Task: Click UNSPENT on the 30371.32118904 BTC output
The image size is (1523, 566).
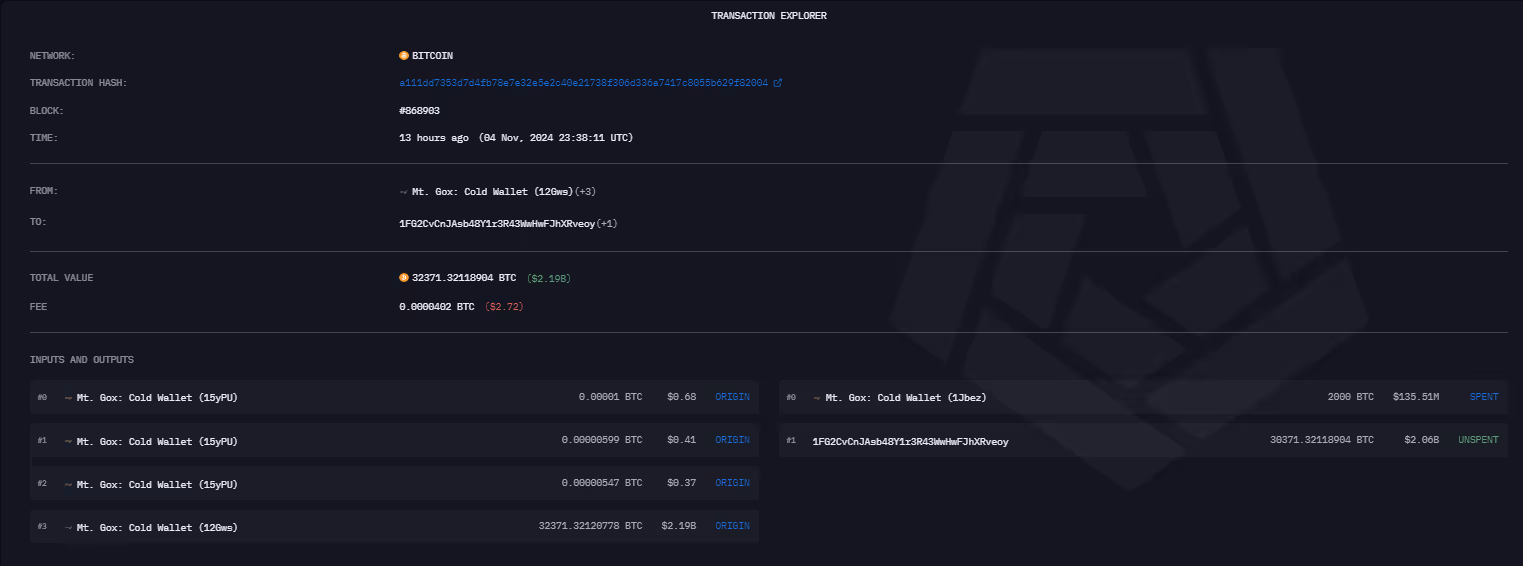Action: (1478, 440)
